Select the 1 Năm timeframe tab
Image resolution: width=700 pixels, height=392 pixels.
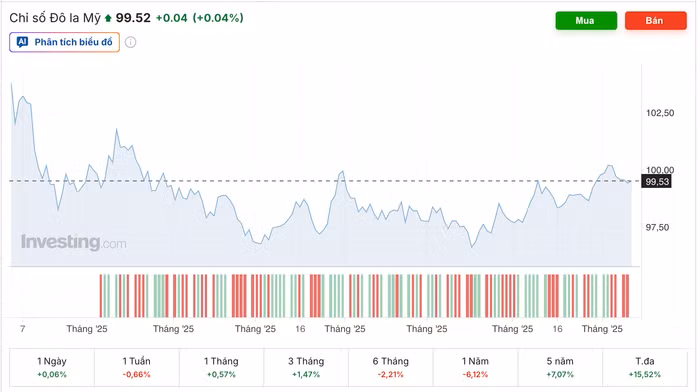click(x=475, y=367)
